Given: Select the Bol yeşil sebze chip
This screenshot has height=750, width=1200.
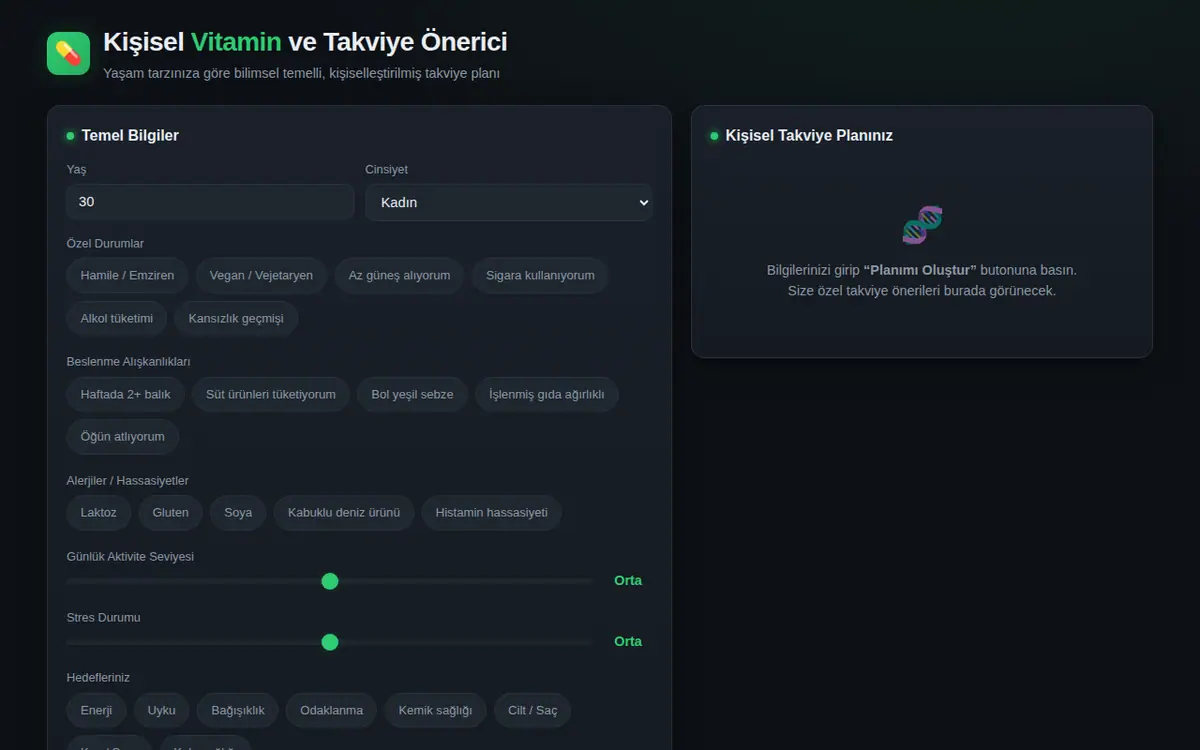Looking at the screenshot, I should click(x=412, y=395).
